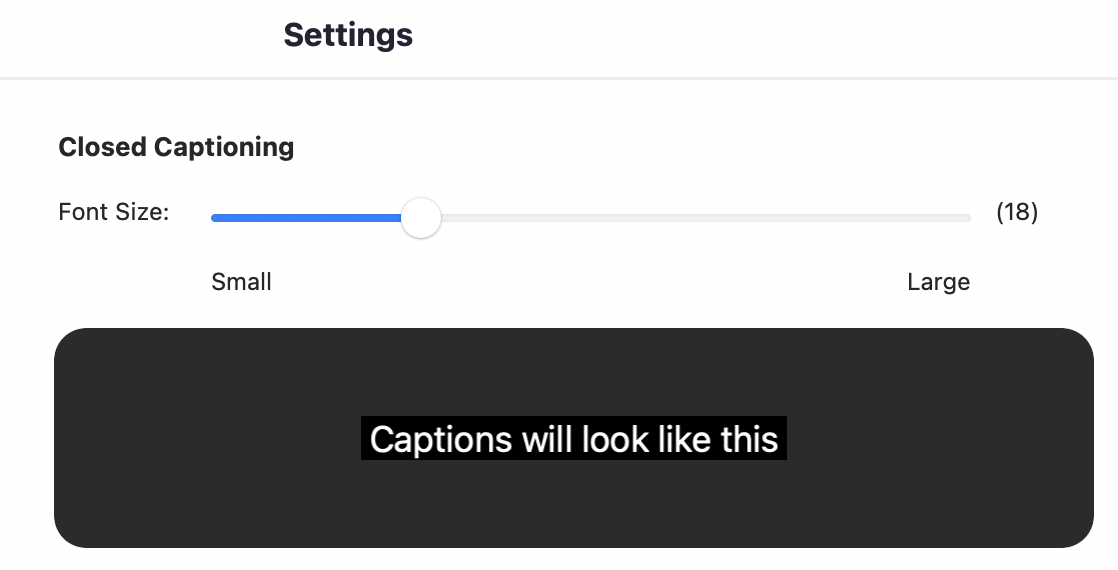
Task: Click the word "will" in the sample caption
Action: tap(546, 439)
